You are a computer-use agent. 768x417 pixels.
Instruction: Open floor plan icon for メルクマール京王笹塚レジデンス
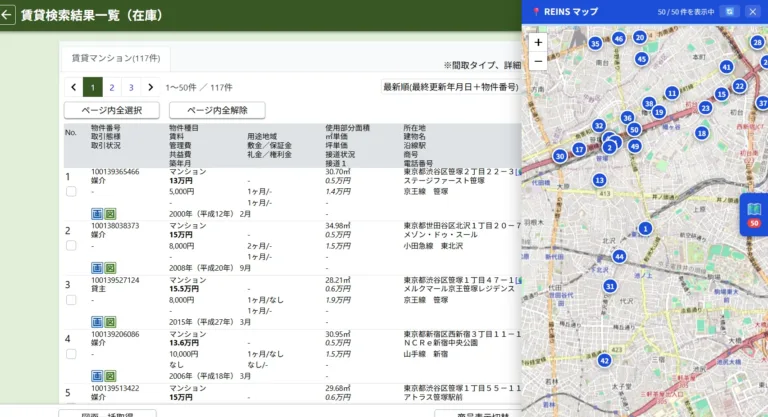pos(110,322)
